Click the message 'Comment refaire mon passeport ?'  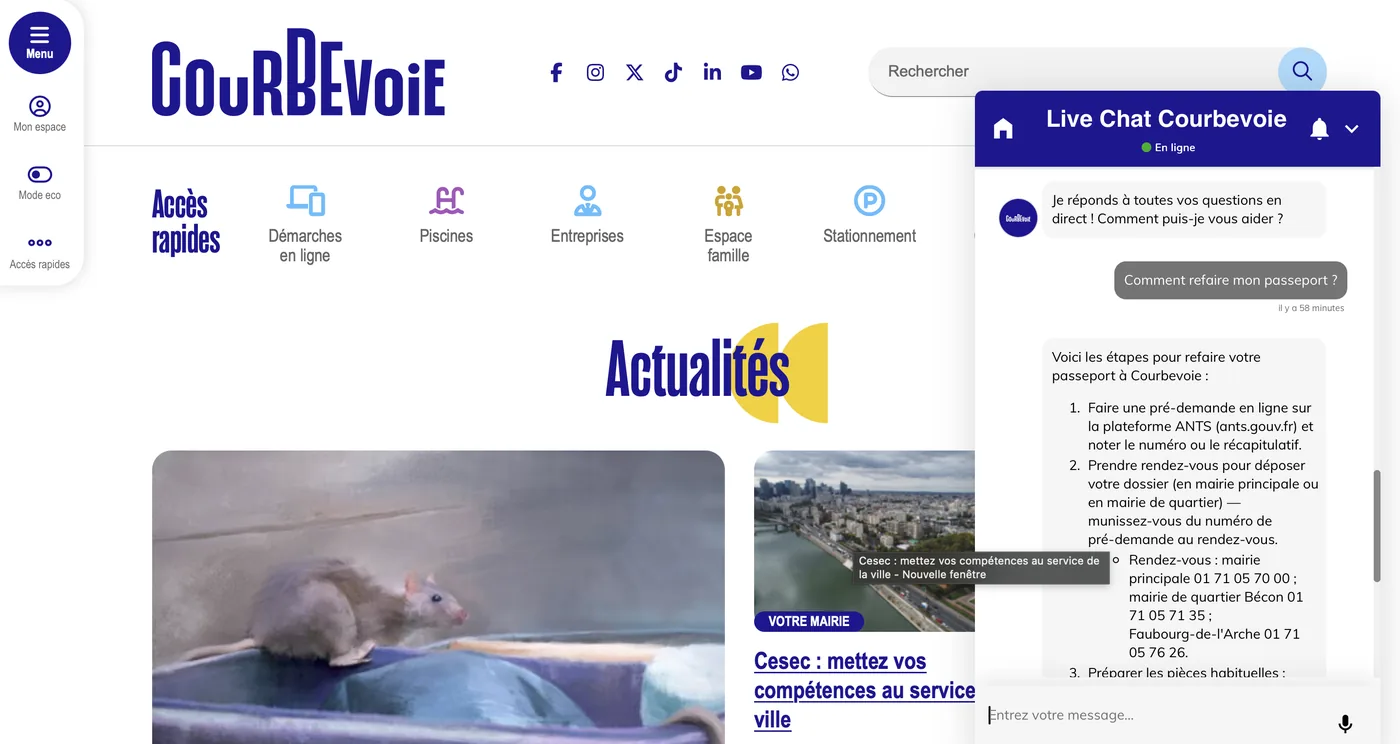(1231, 280)
